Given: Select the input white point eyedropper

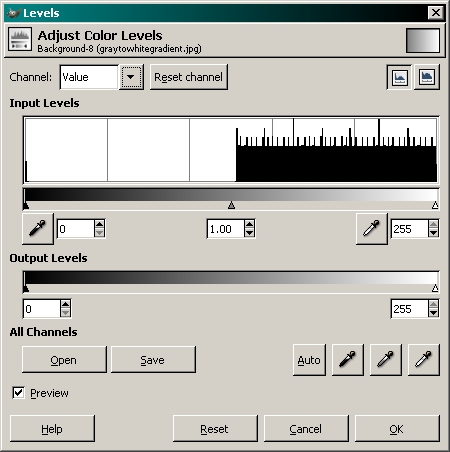Looking at the screenshot, I should tap(372, 229).
